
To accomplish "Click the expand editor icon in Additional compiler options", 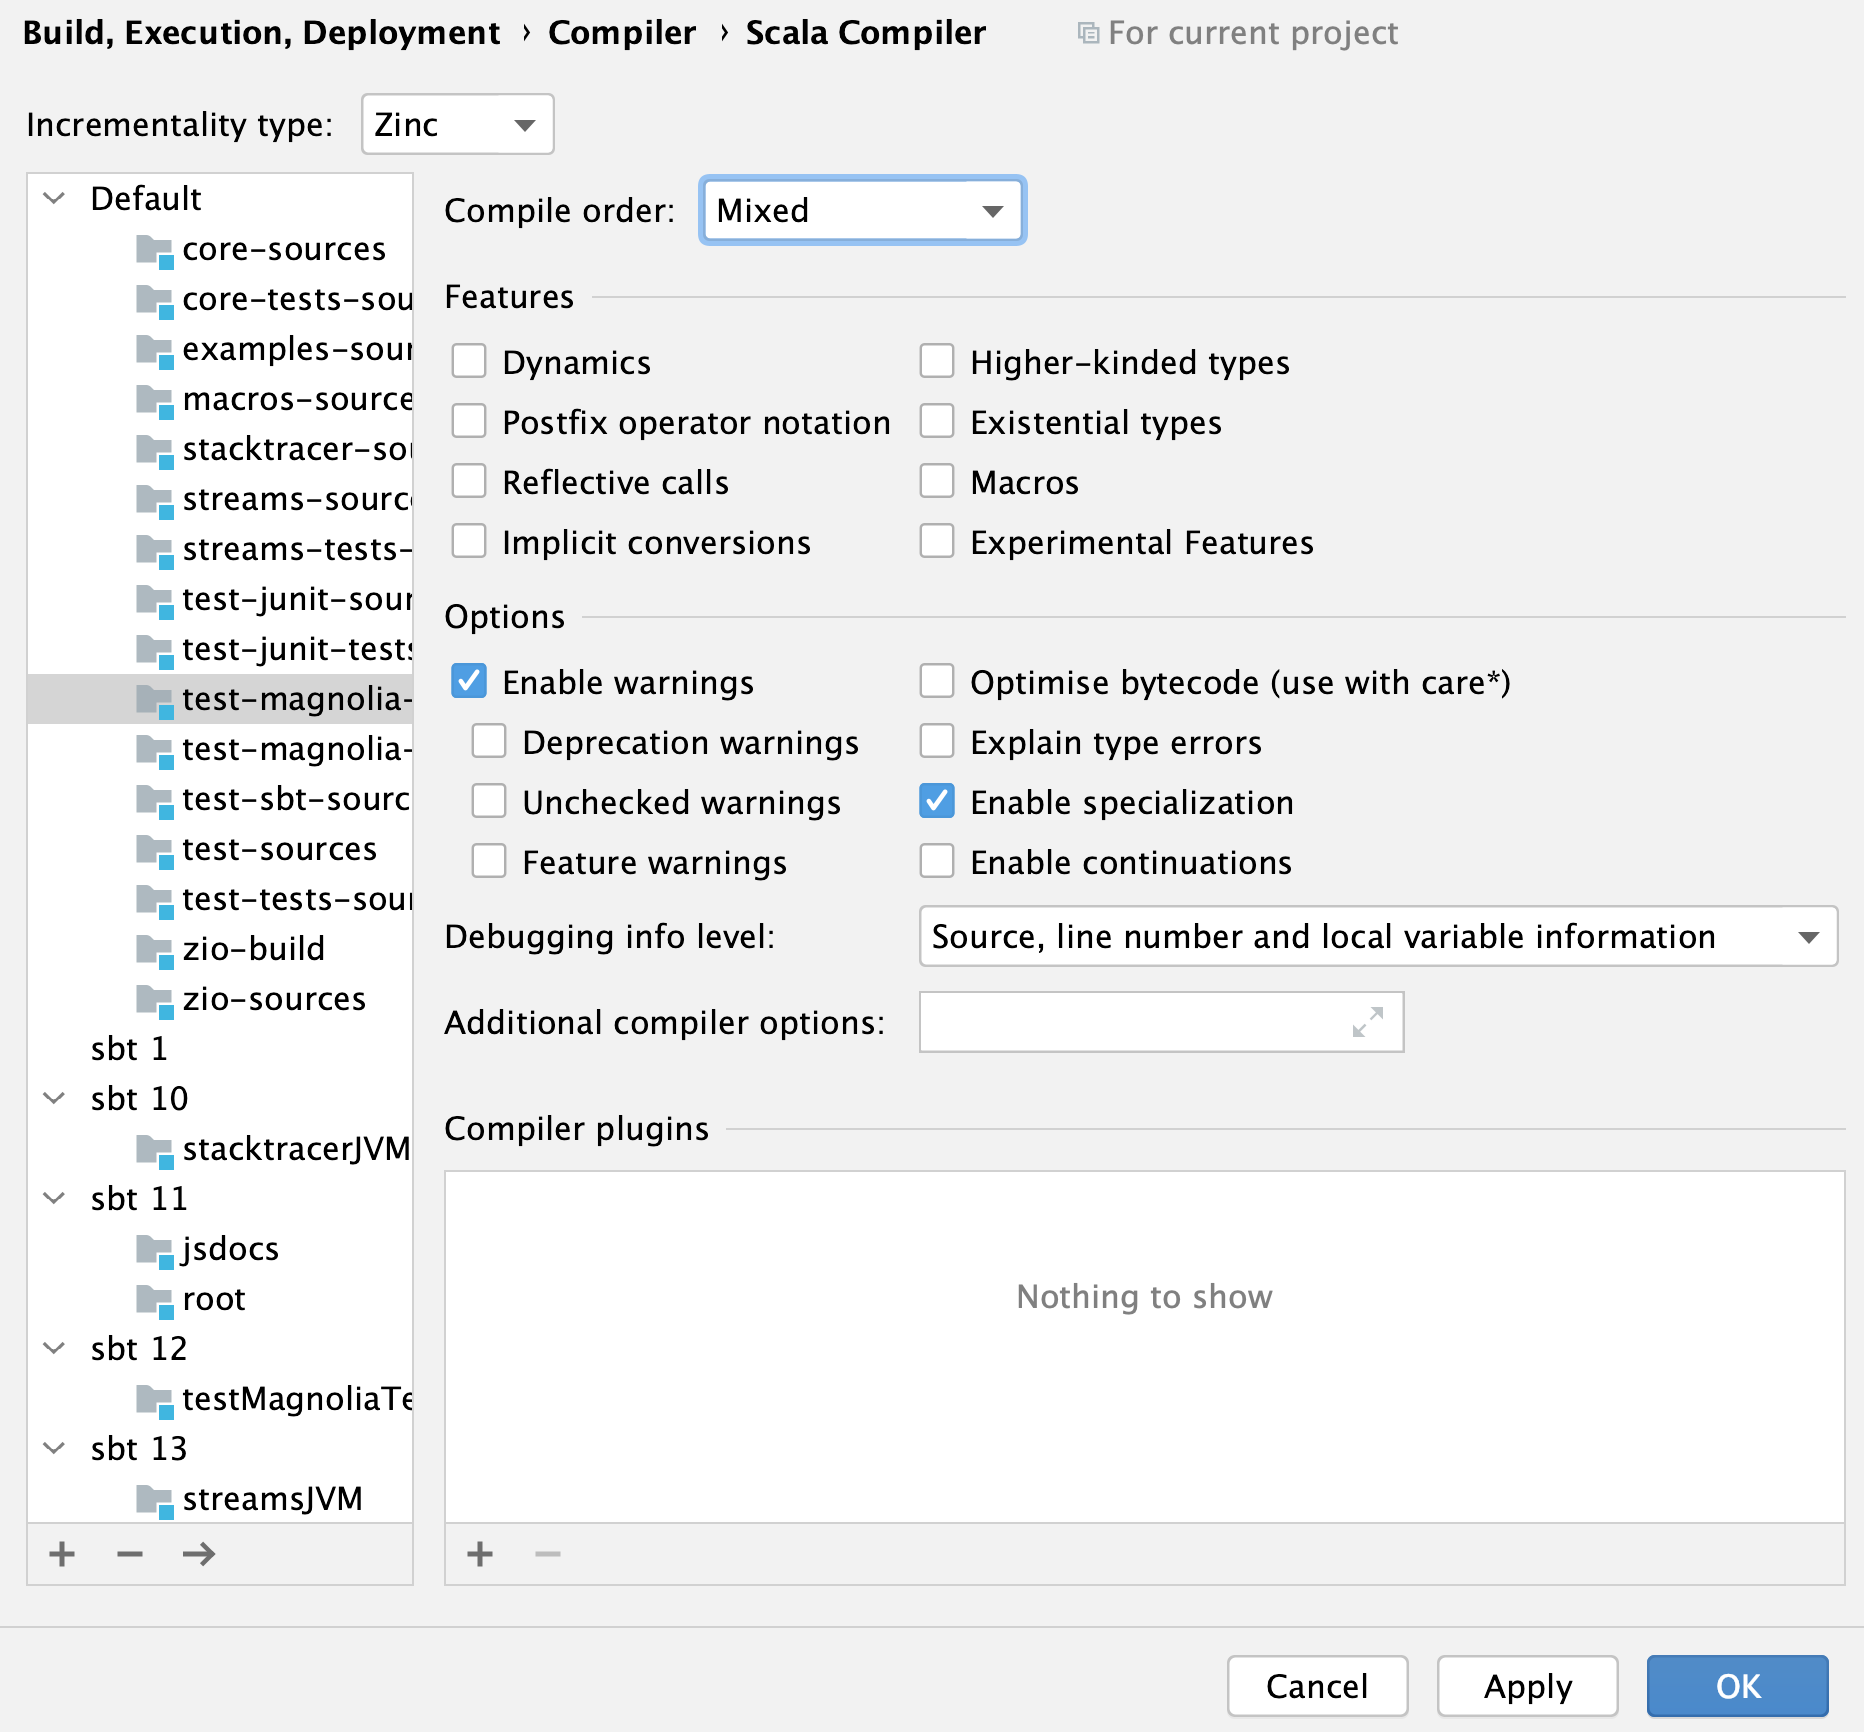I will [x=1367, y=1022].
